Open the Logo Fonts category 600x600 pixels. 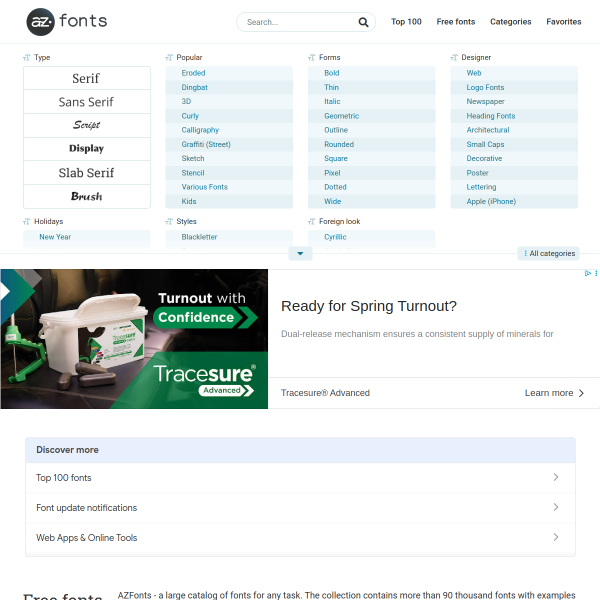tap(514, 87)
